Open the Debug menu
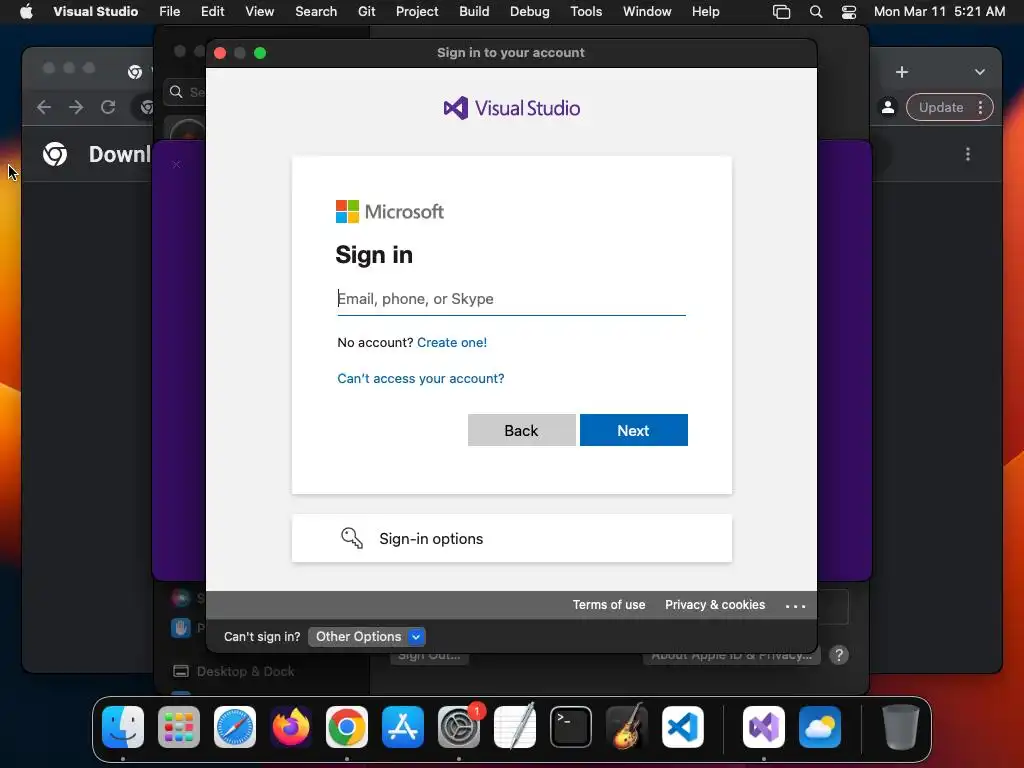 pyautogui.click(x=530, y=11)
